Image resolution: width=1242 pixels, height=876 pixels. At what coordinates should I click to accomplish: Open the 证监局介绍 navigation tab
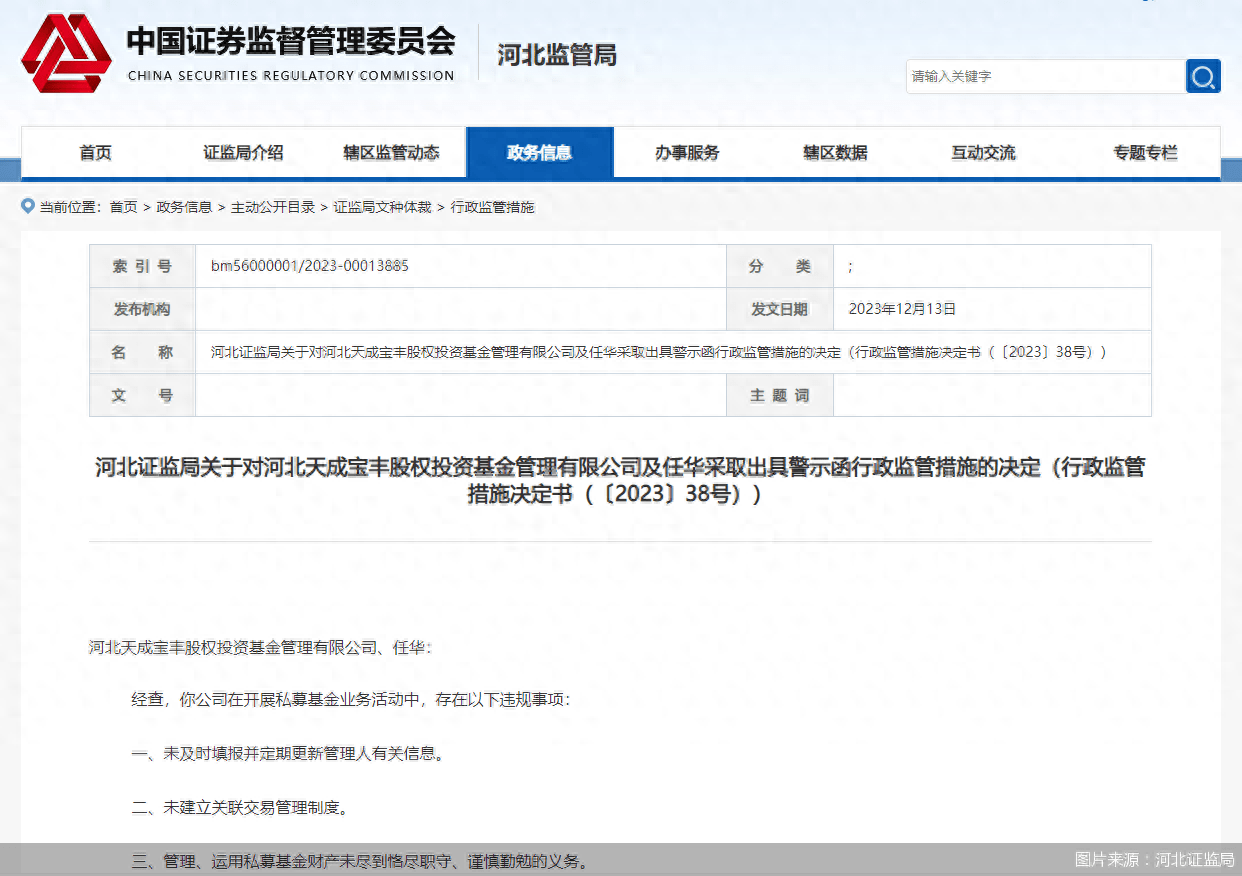(244, 153)
